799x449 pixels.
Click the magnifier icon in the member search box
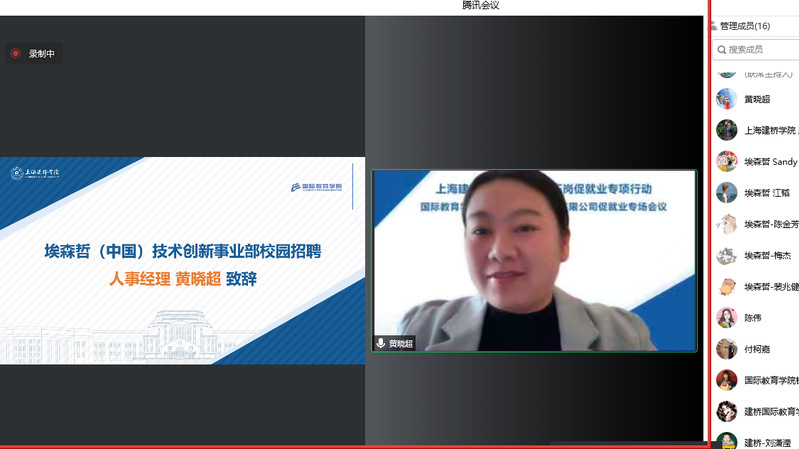point(722,50)
